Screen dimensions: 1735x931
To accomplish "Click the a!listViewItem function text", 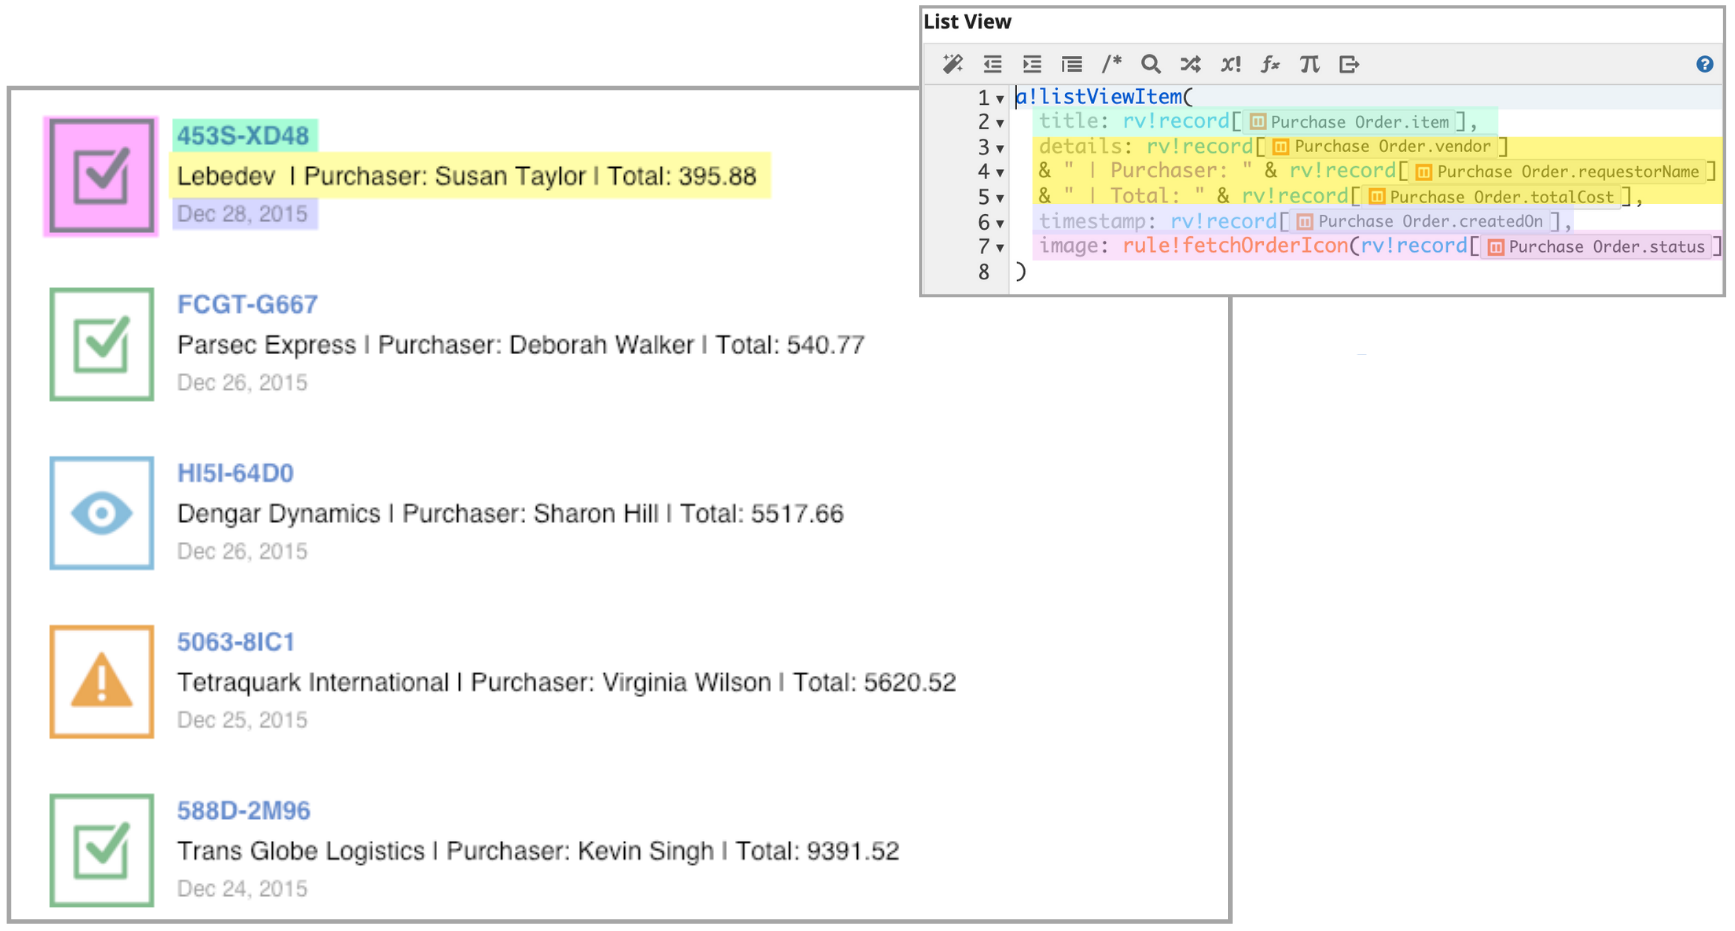I will (1098, 97).
